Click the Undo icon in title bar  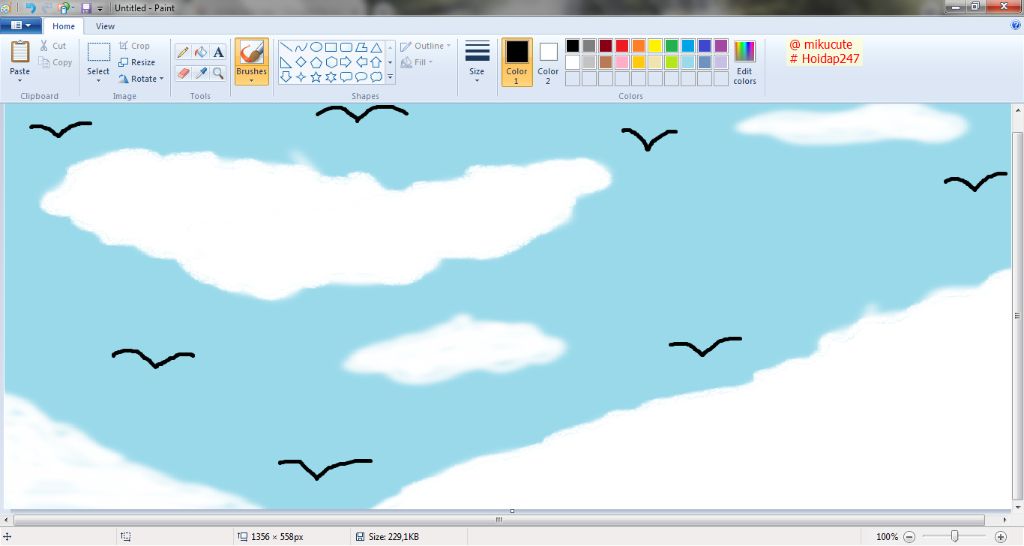click(30, 8)
